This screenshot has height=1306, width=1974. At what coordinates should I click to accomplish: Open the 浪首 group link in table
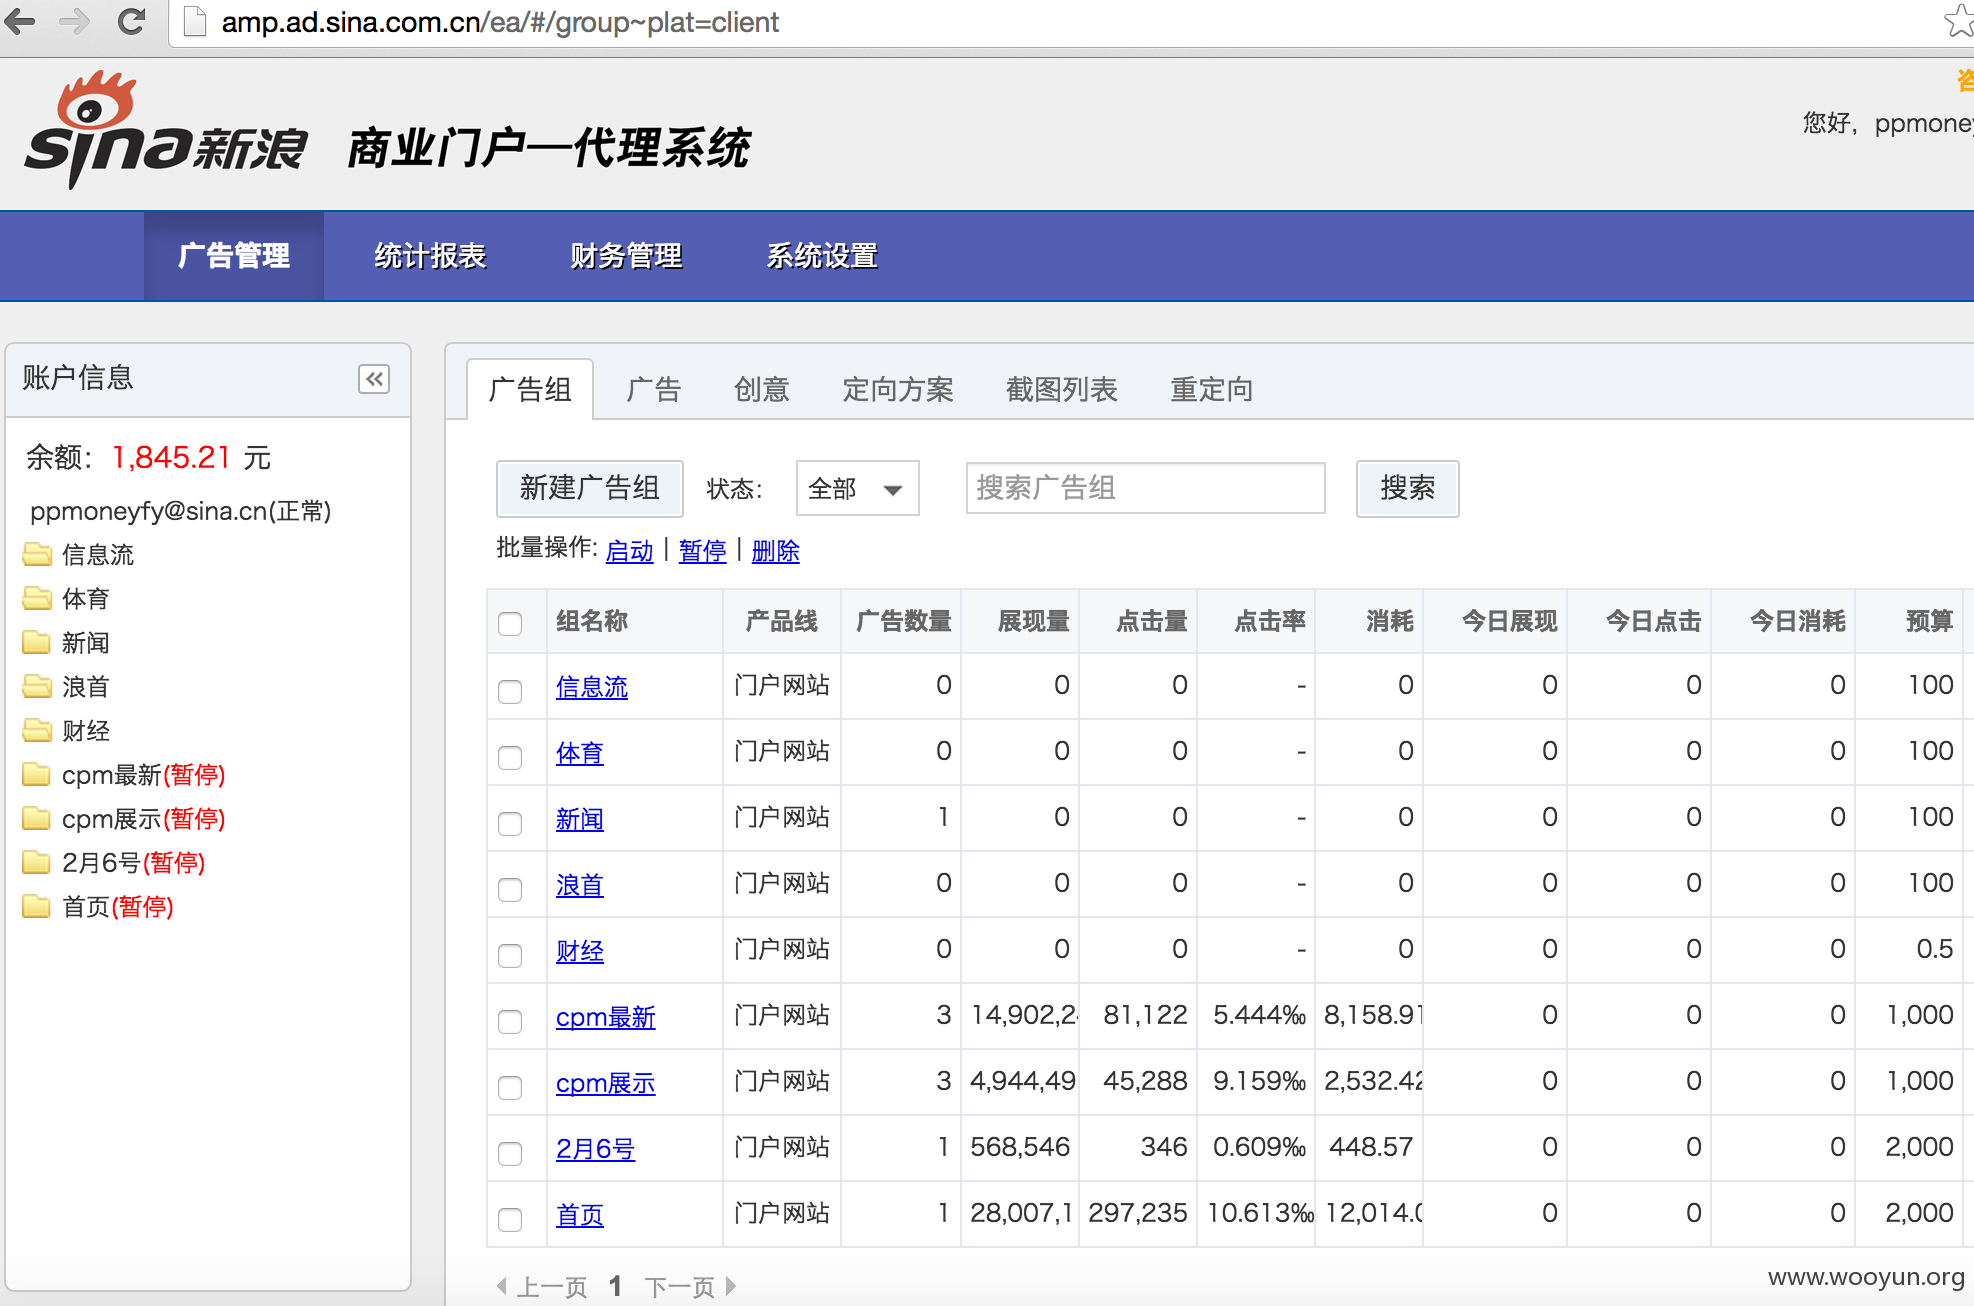click(580, 885)
